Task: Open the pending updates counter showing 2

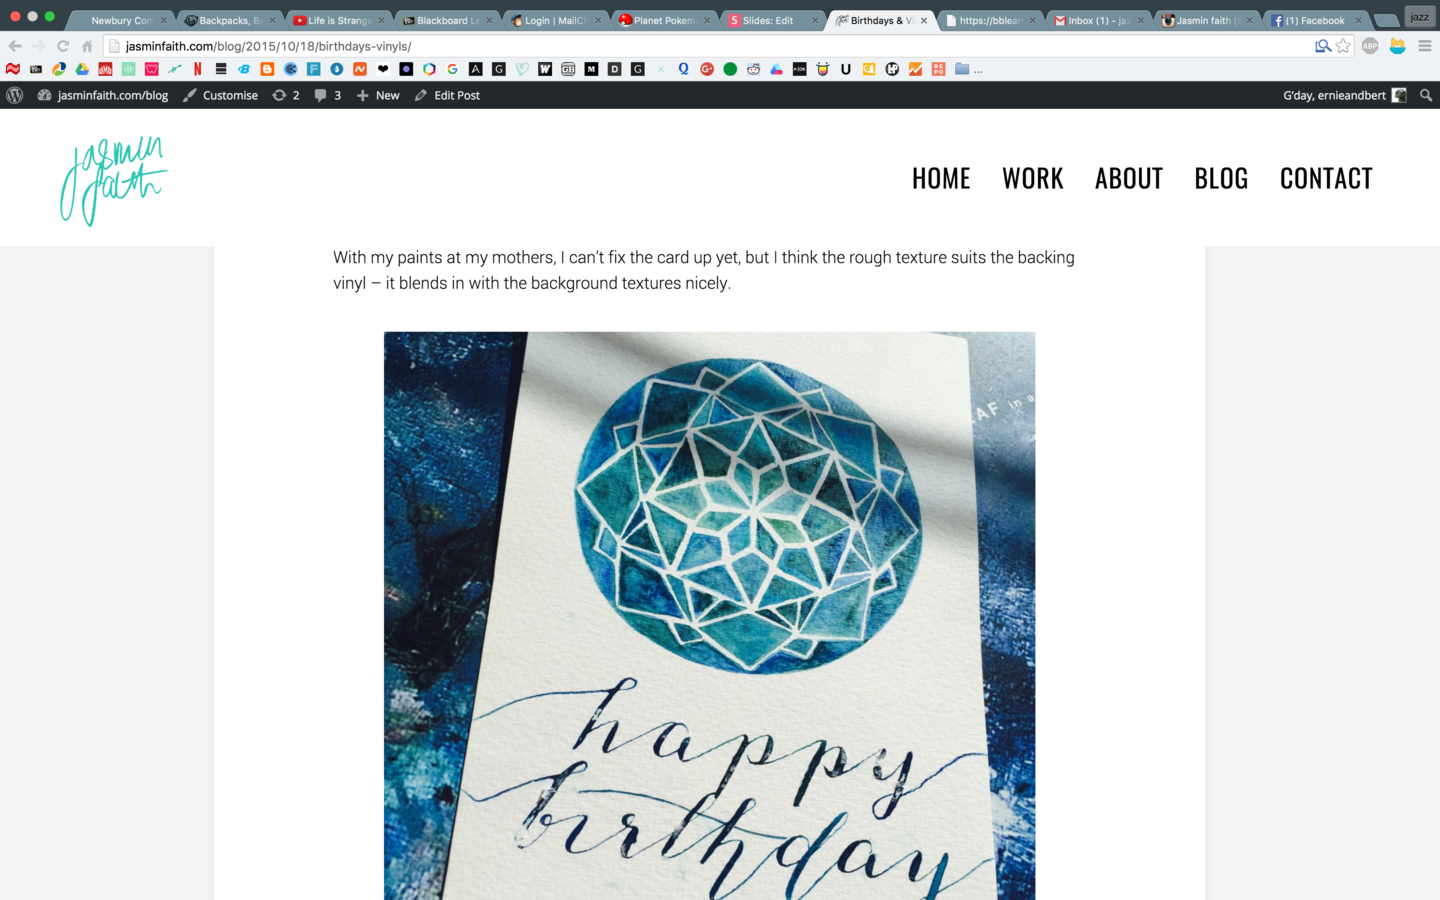Action: click(x=286, y=95)
